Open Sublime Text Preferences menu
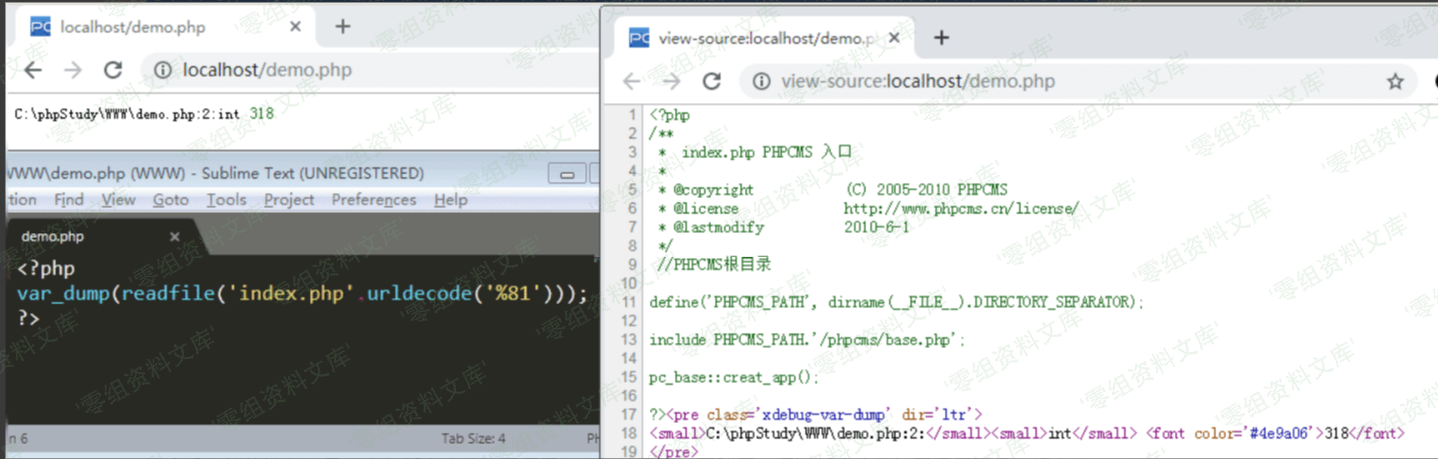The height and width of the screenshot is (459, 1438). click(x=373, y=200)
